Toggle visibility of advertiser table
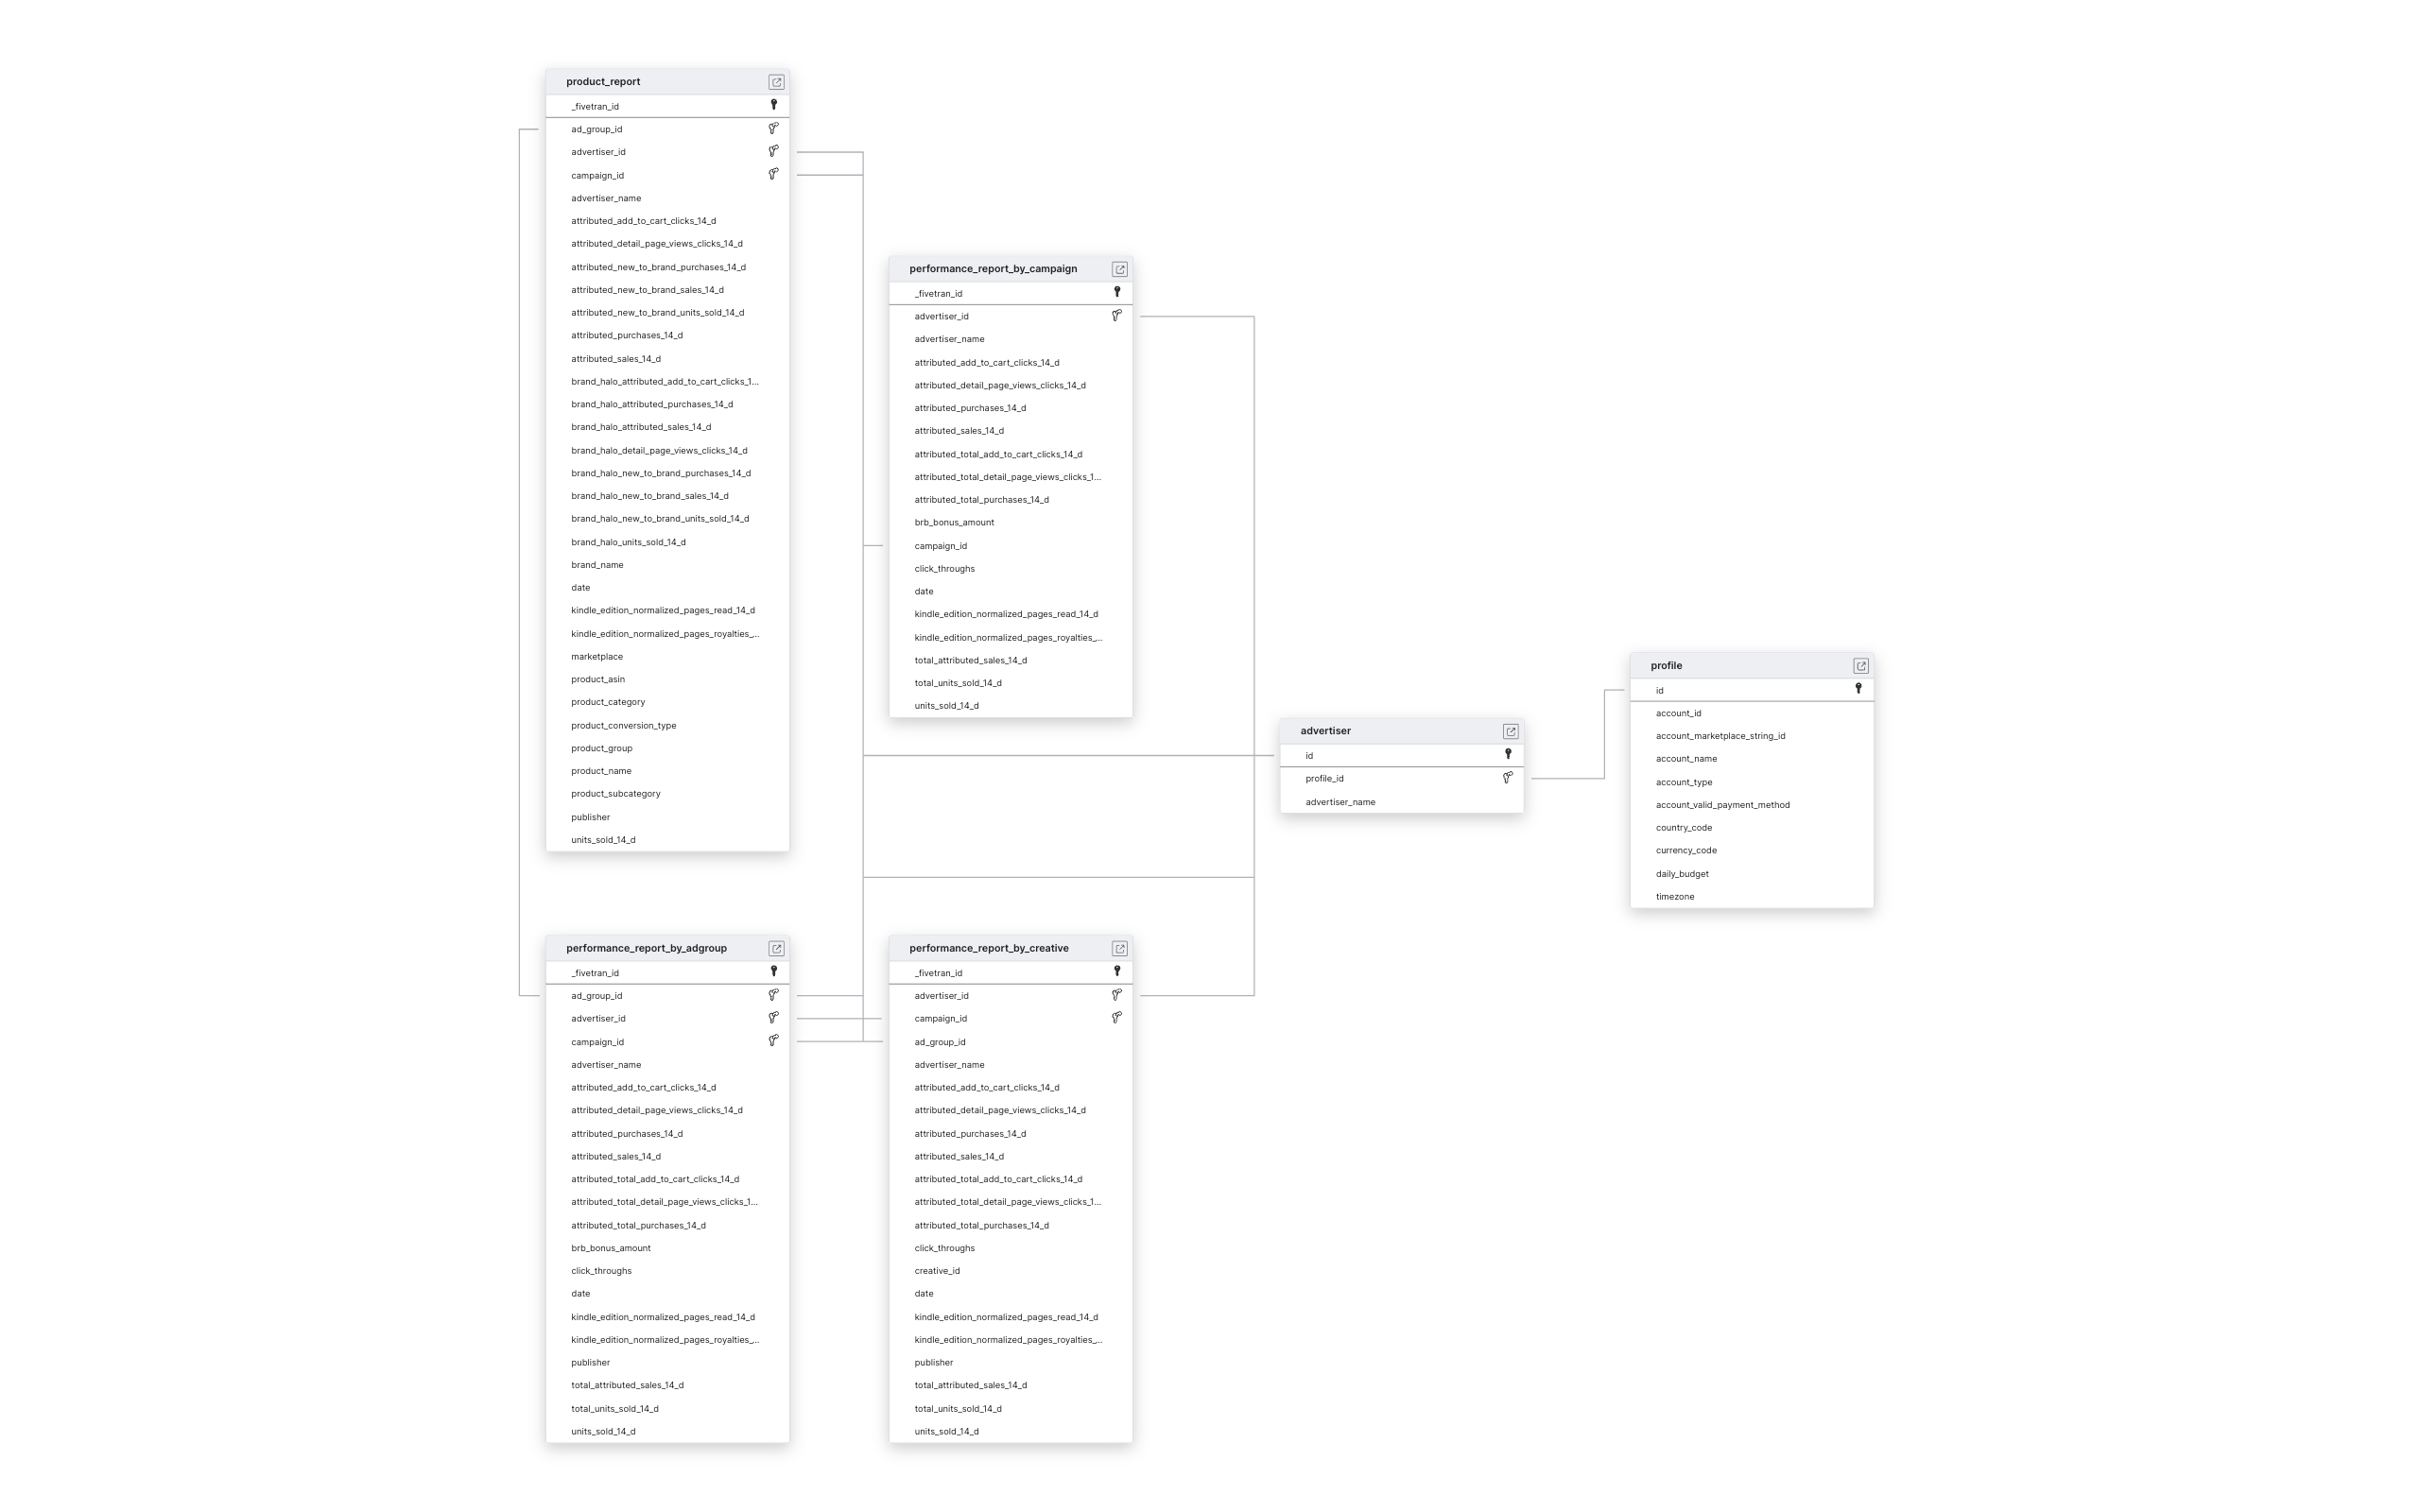The height and width of the screenshot is (1512, 2420). click(1509, 730)
